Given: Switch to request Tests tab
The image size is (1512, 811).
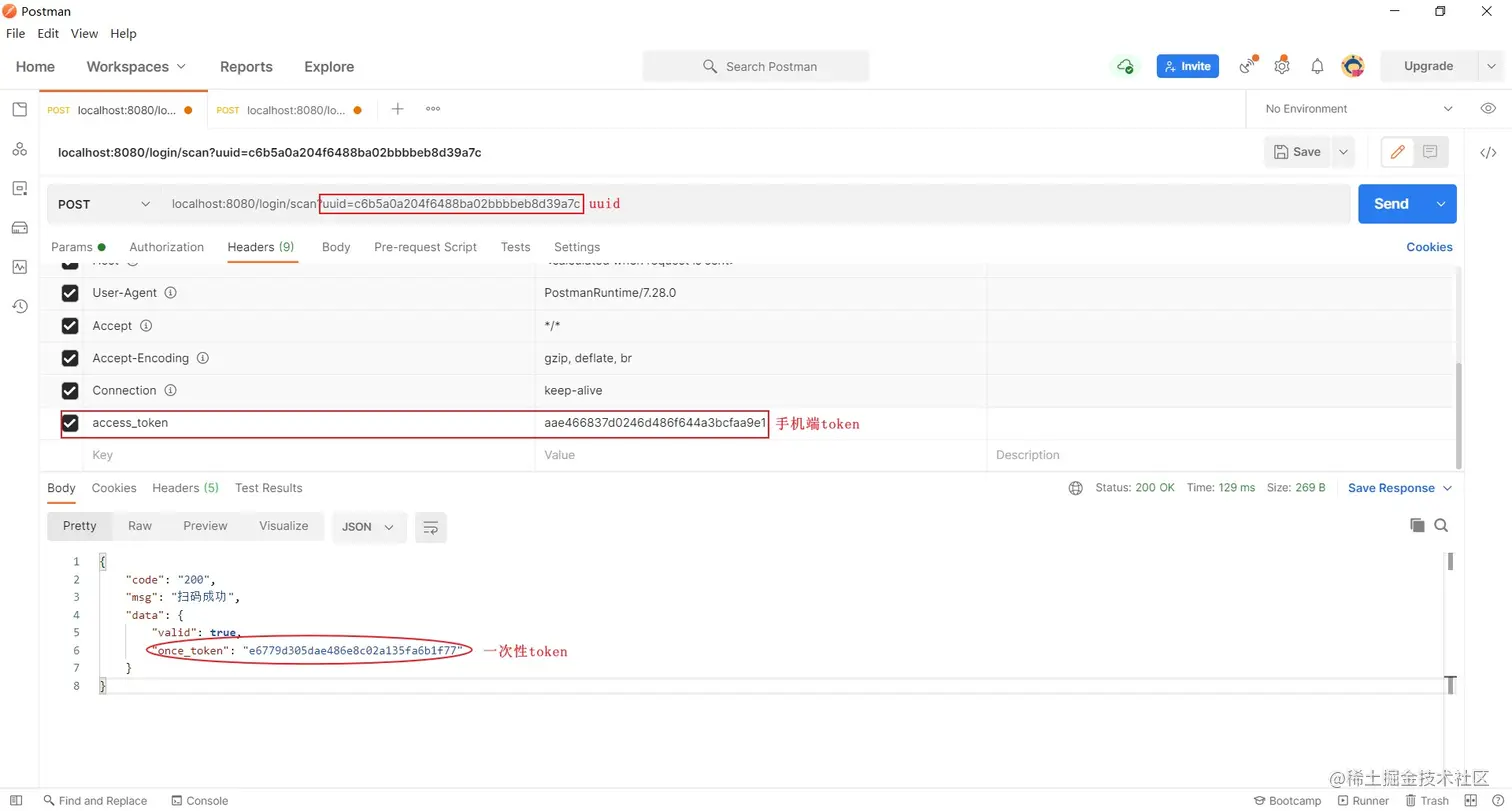Looking at the screenshot, I should click(516, 247).
